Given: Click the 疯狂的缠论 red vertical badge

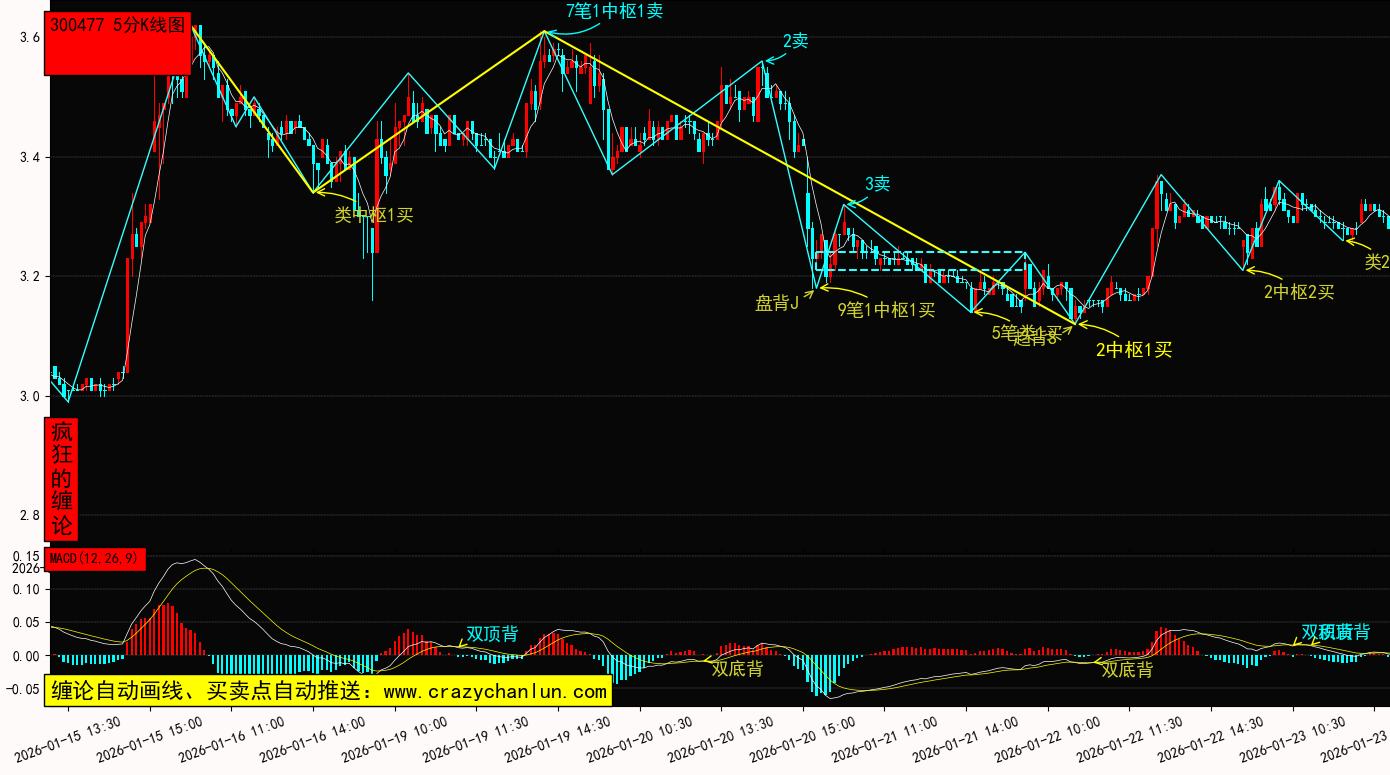Looking at the screenshot, I should pyautogui.click(x=62, y=480).
